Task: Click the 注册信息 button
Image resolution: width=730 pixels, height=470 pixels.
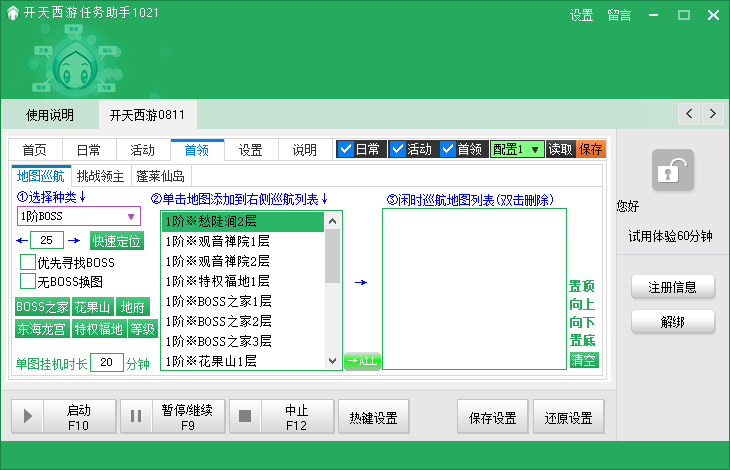Action: click(x=673, y=287)
